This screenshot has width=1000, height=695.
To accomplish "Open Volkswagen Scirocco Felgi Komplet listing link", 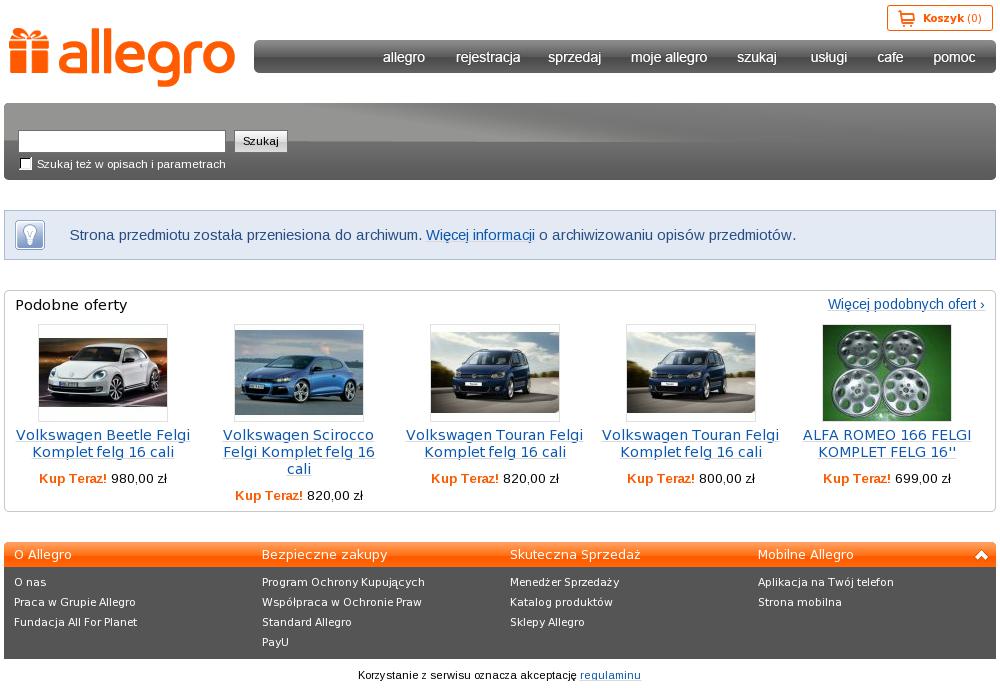I will coord(299,451).
